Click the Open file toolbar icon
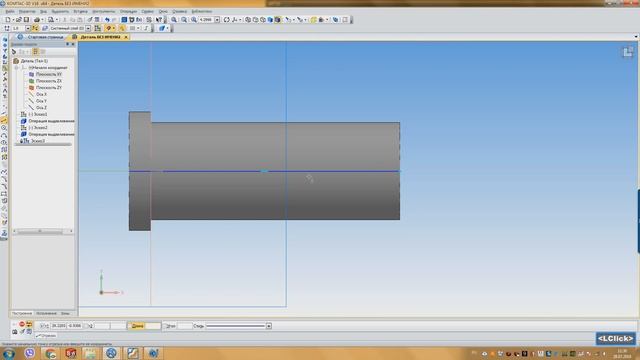Image resolution: width=640 pixels, height=360 pixels. 19,20
